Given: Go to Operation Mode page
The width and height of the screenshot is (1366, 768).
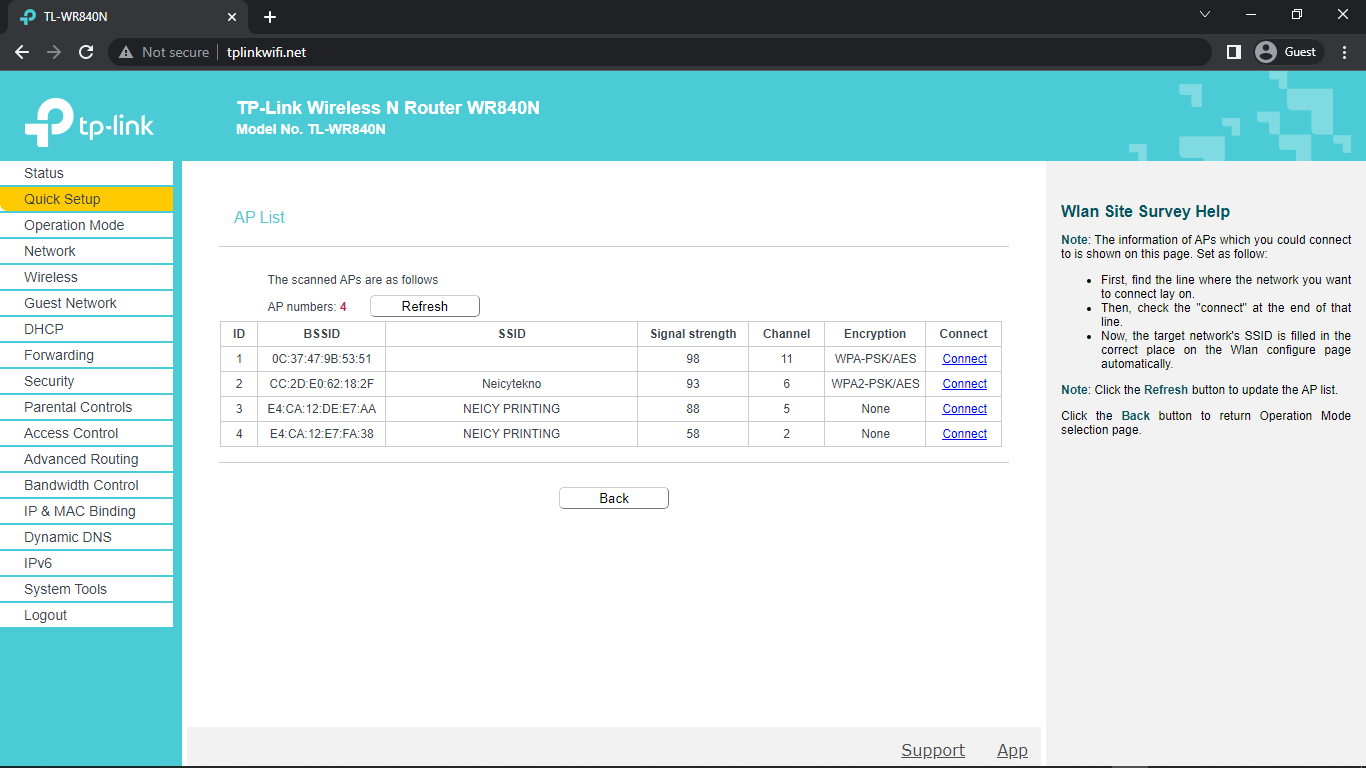Looking at the screenshot, I should [86, 225].
